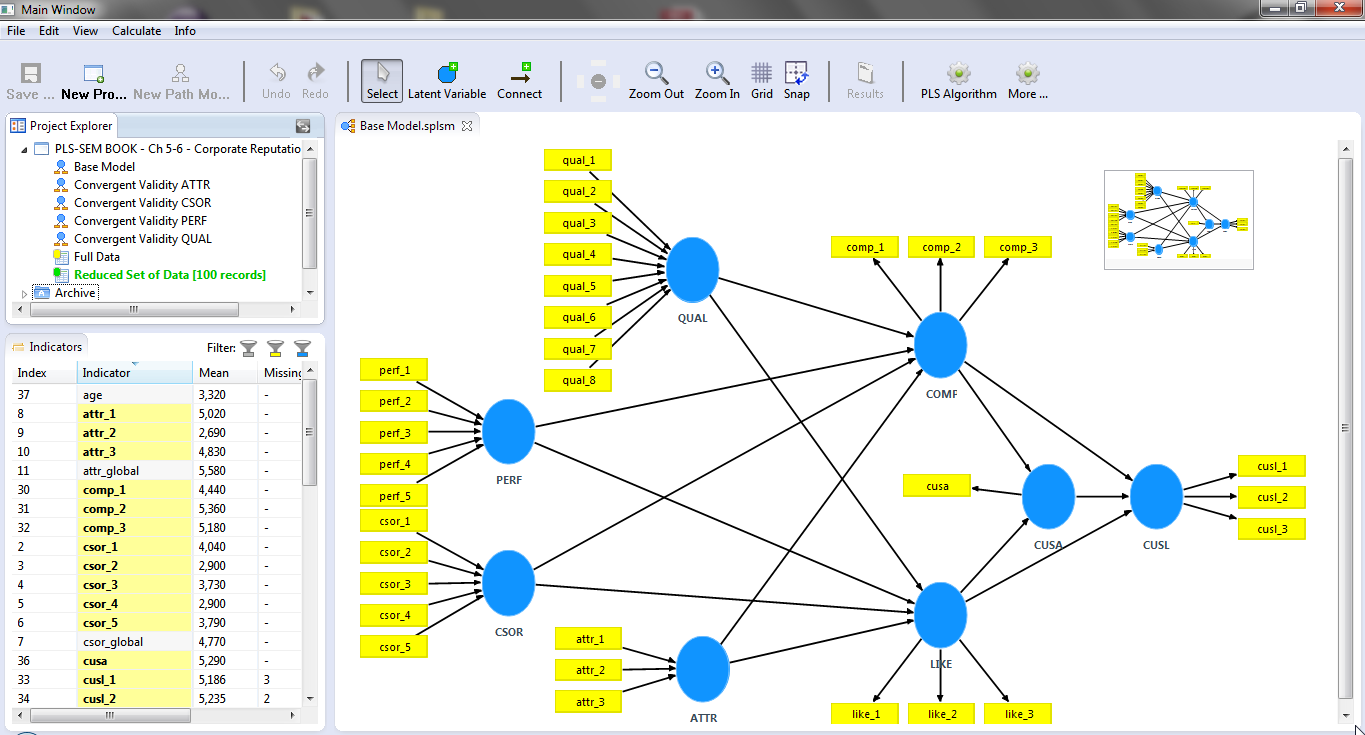Open the first Filter control in Indicators panel
1365x735 pixels.
coord(246,347)
